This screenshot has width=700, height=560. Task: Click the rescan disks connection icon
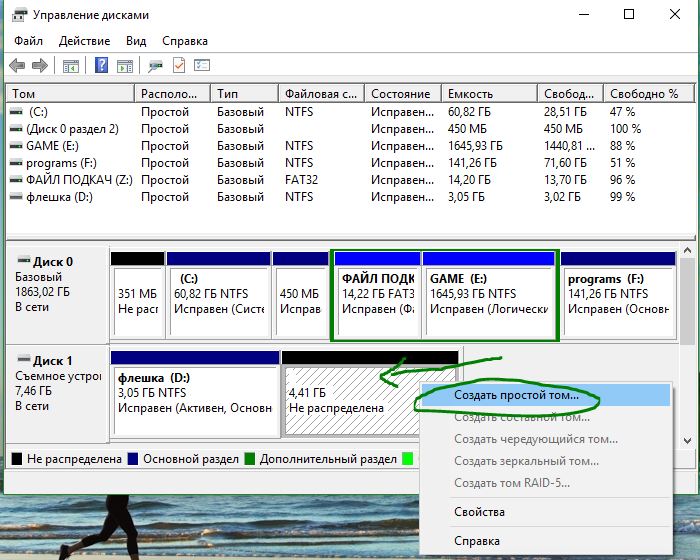(x=155, y=66)
